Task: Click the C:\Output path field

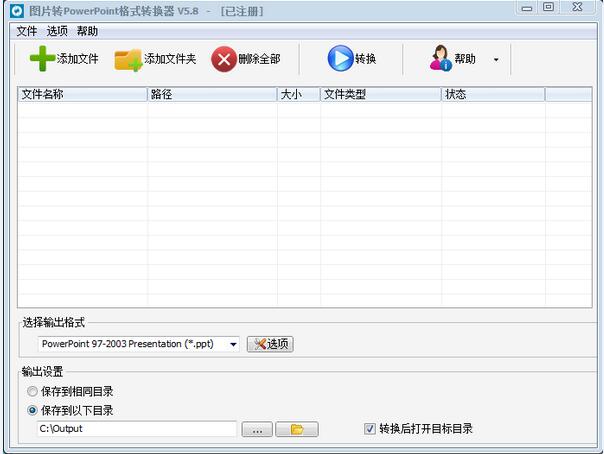Action: tap(137, 429)
